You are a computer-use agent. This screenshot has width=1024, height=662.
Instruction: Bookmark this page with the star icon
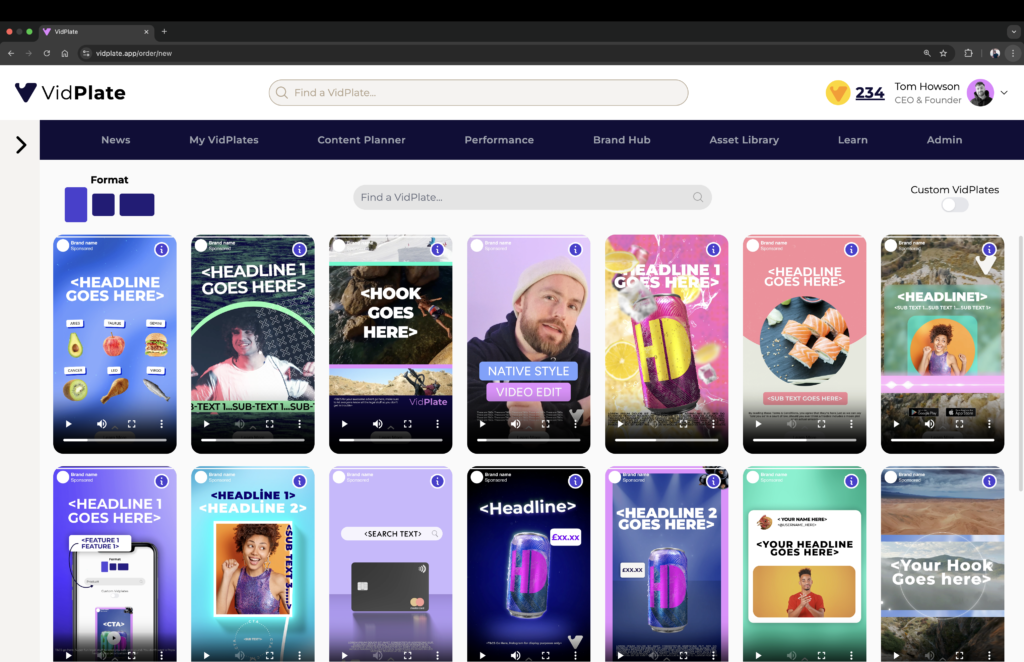(x=943, y=53)
